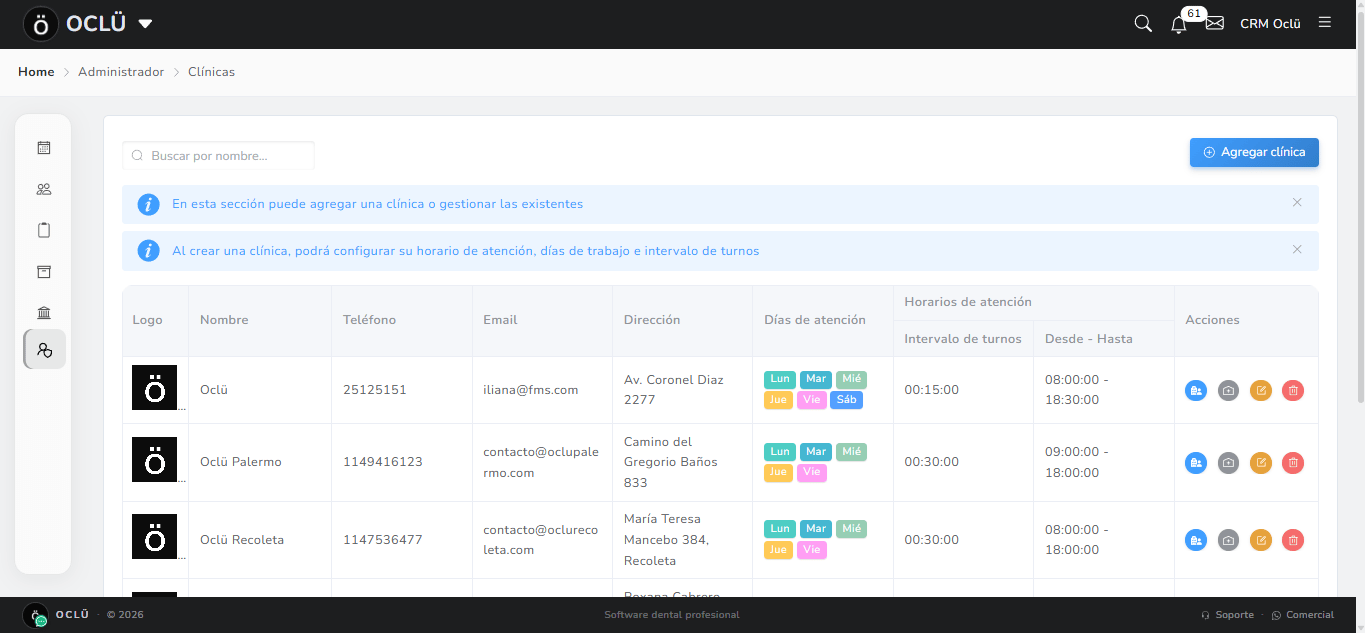Click the gray medical kit icon for Oclü Recoleta
The image size is (1365, 633).
(x=1228, y=540)
